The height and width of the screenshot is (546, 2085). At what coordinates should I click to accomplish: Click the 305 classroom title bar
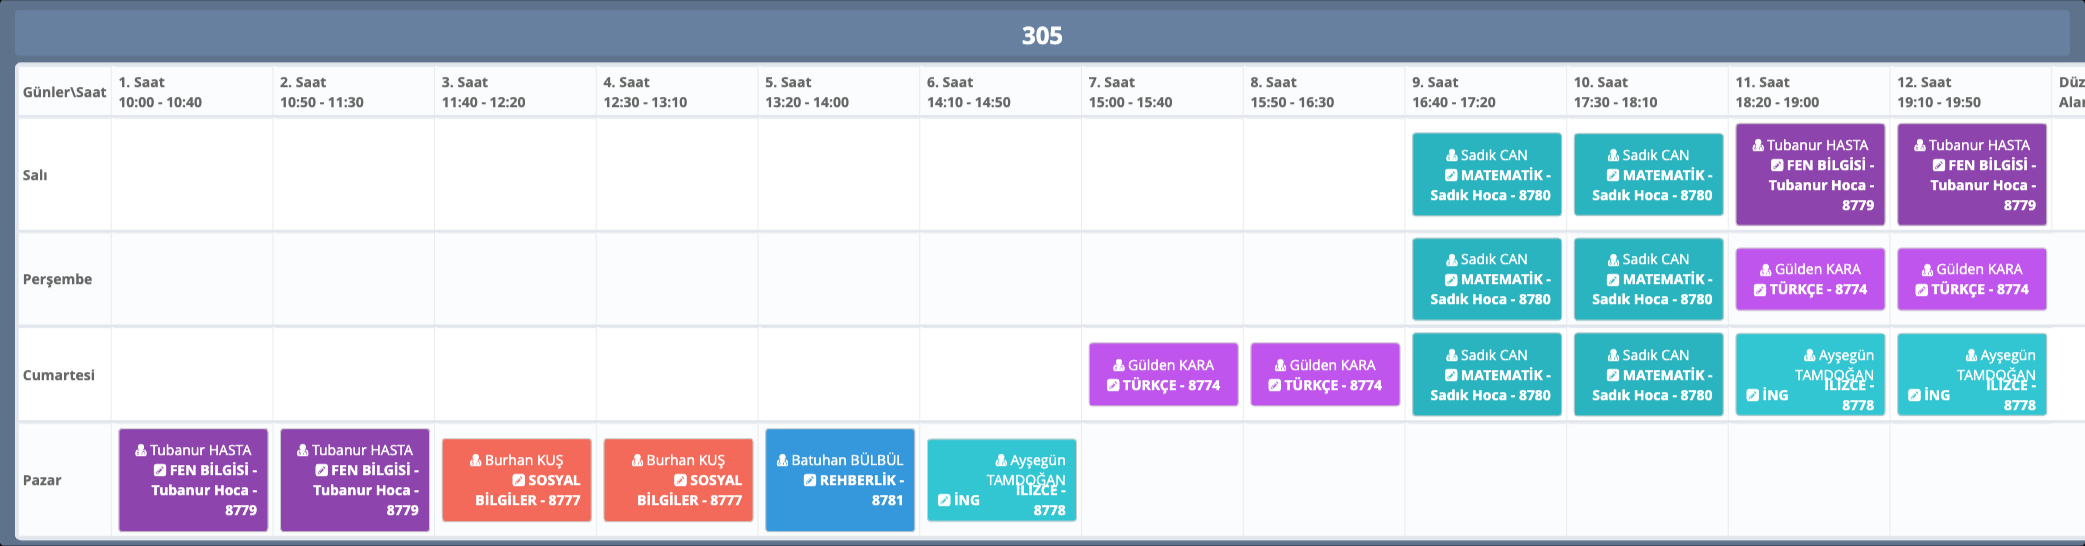coord(1042,36)
